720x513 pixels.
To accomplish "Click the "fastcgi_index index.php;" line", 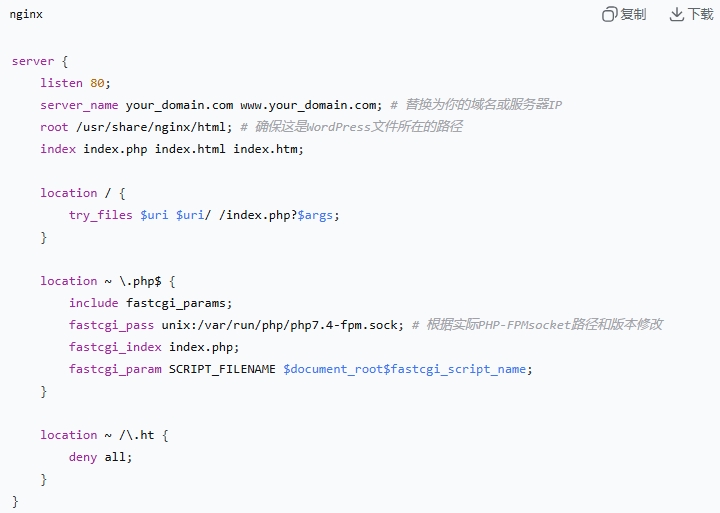I will (154, 347).
